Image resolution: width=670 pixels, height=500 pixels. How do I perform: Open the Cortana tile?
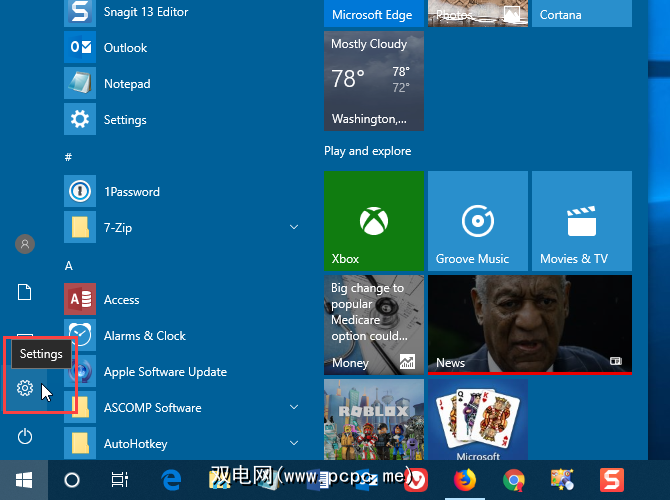pos(582,13)
